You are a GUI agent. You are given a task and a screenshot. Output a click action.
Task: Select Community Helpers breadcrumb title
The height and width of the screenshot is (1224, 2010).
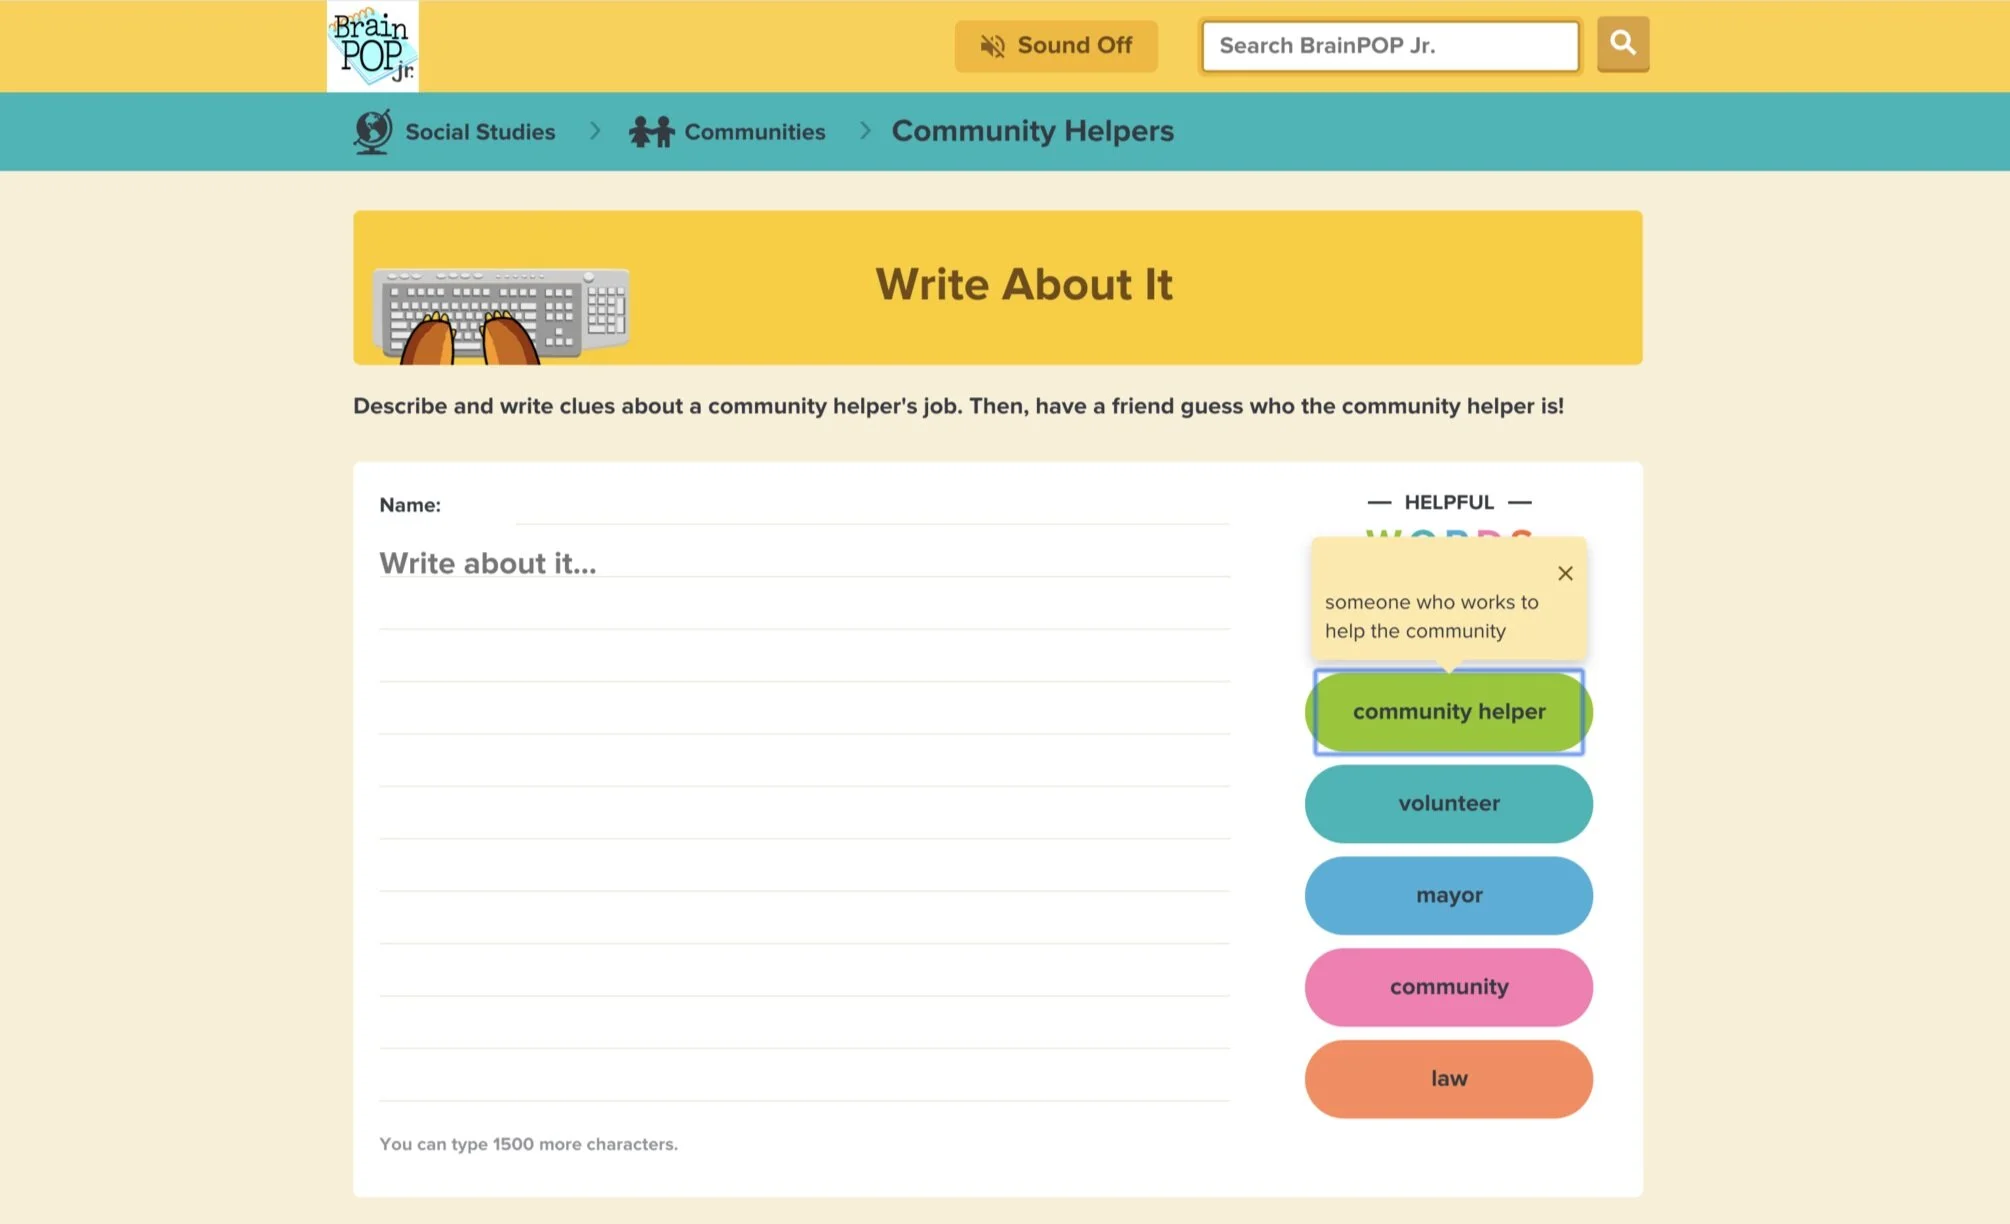click(1032, 131)
